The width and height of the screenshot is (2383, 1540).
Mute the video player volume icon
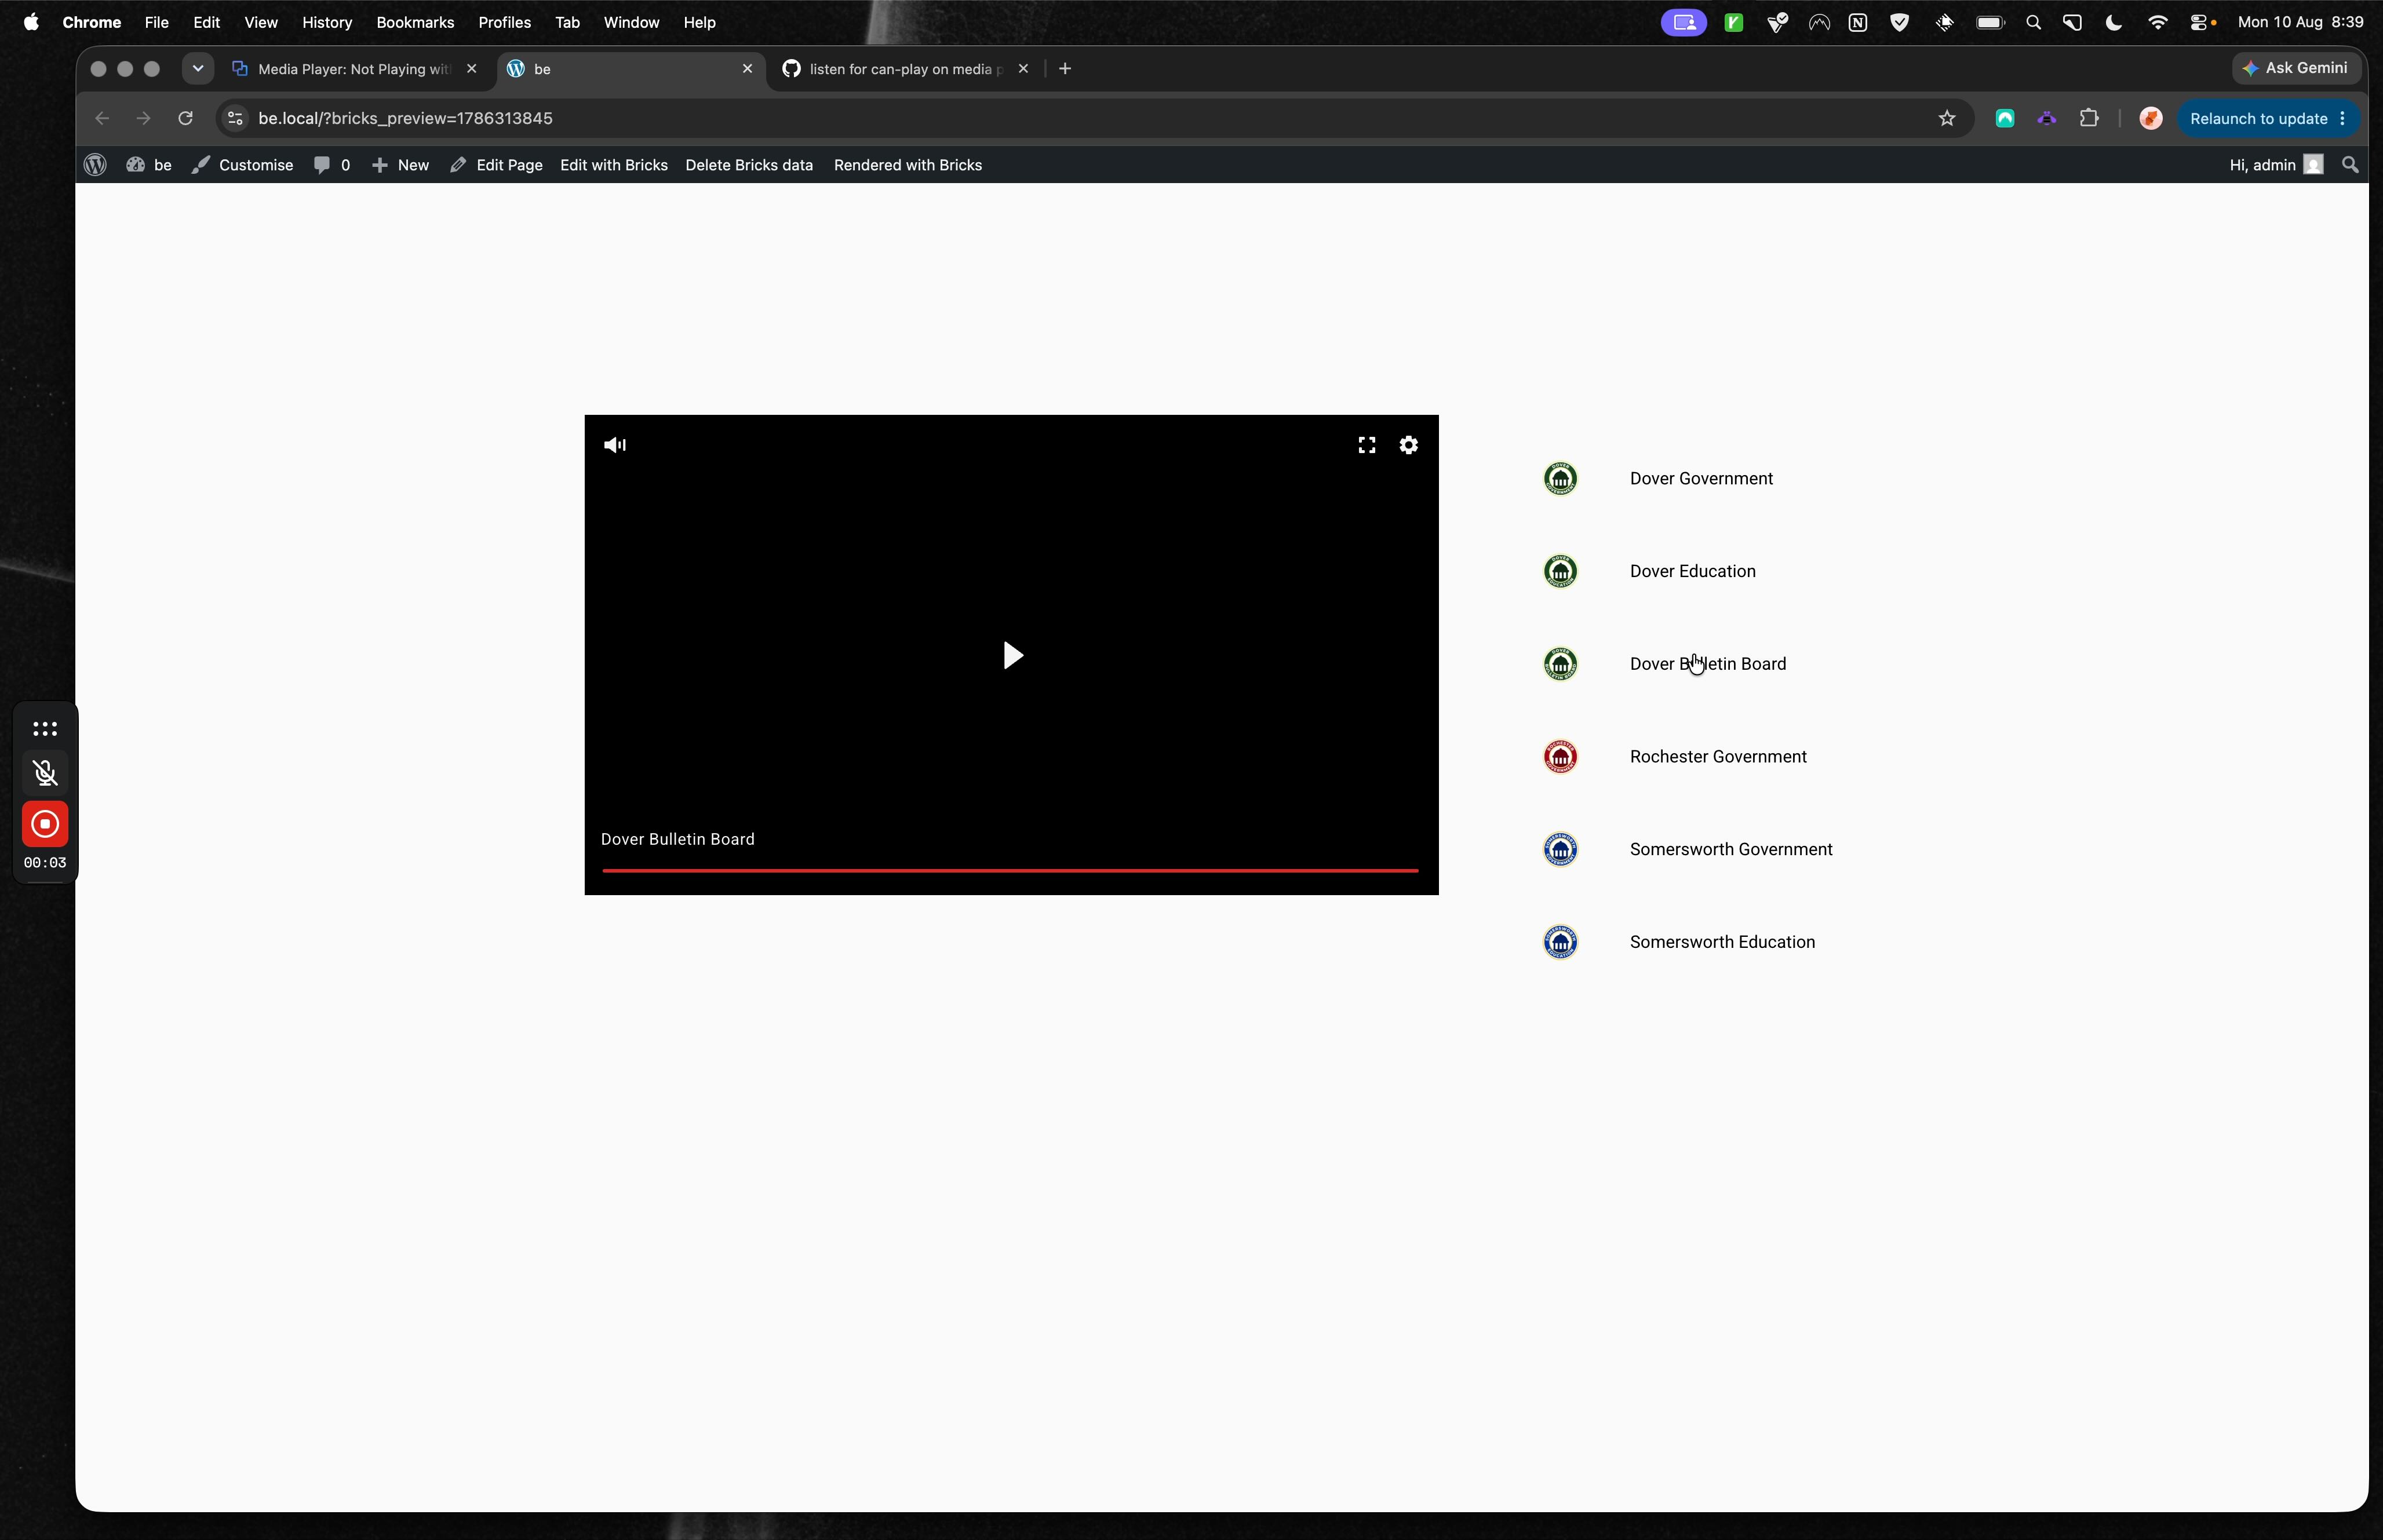coord(615,445)
